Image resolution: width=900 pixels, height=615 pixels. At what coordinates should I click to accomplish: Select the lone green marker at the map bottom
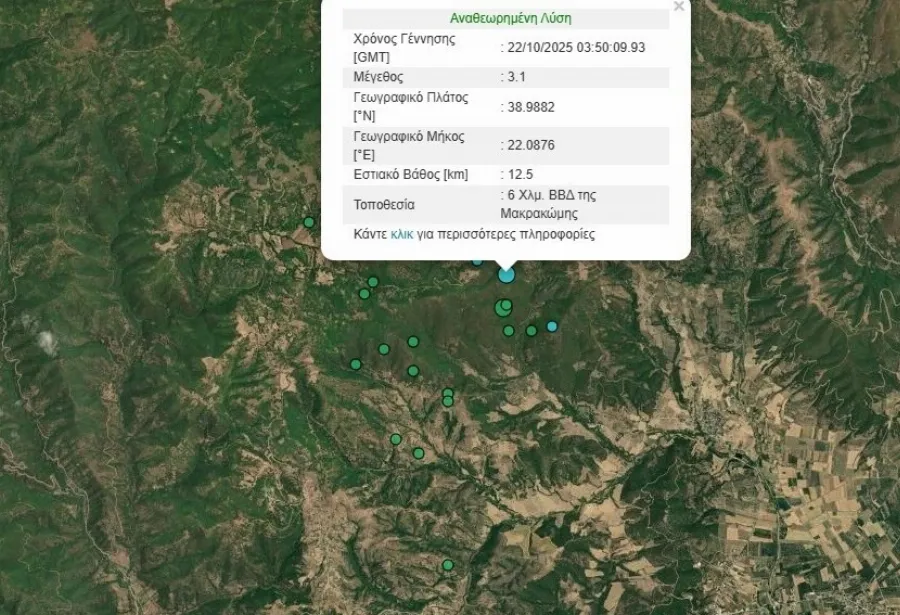[x=448, y=565]
